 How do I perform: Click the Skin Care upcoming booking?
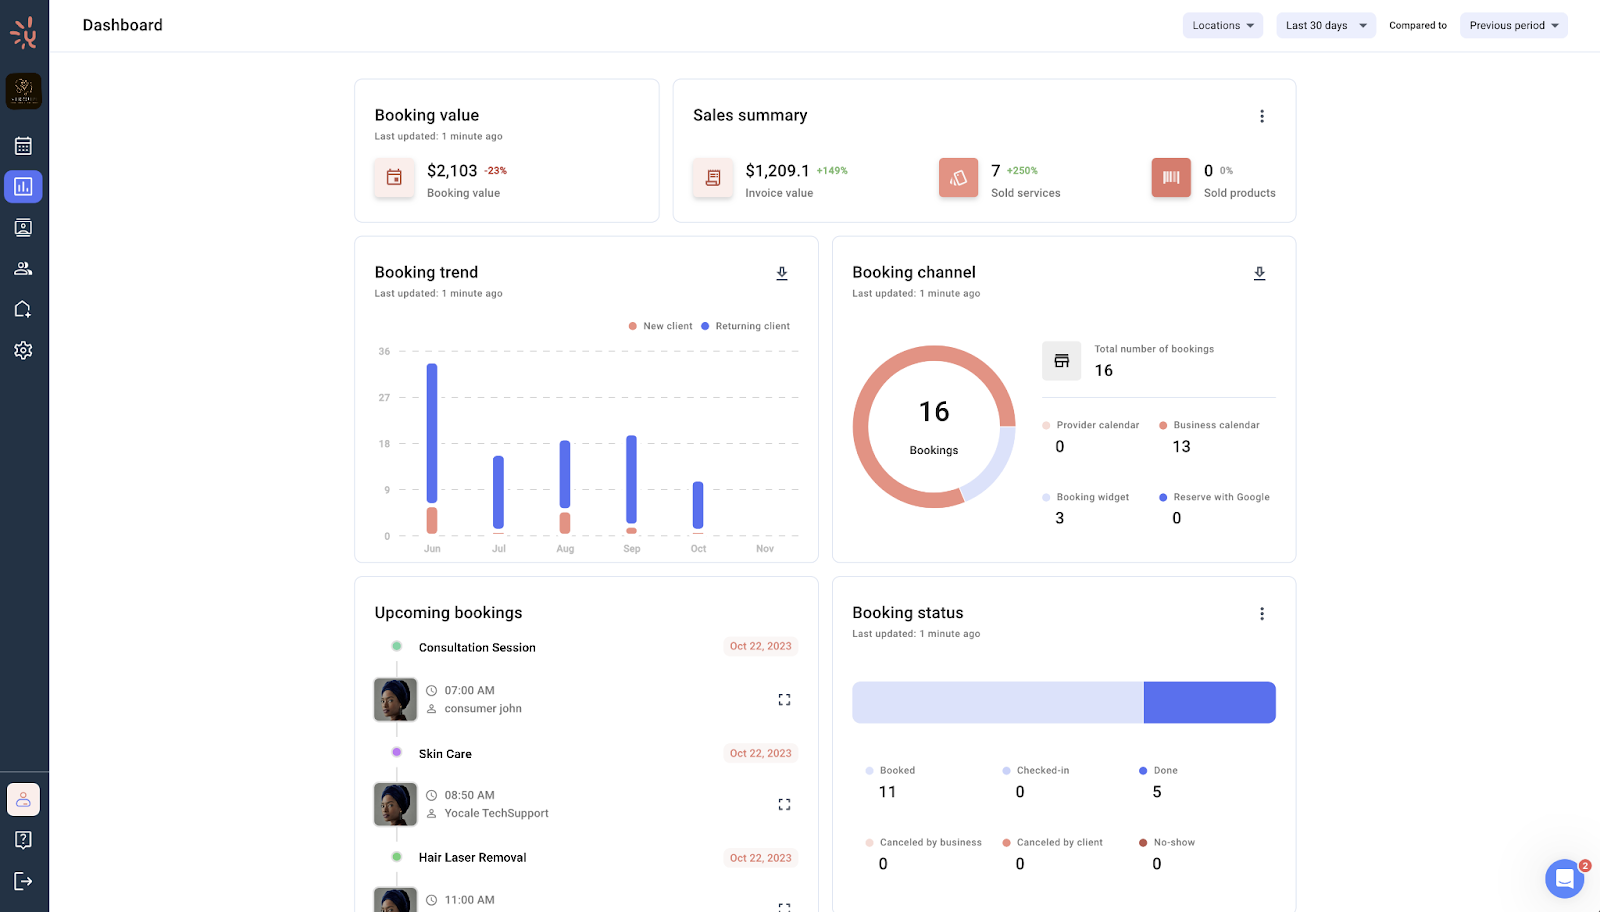click(x=445, y=754)
